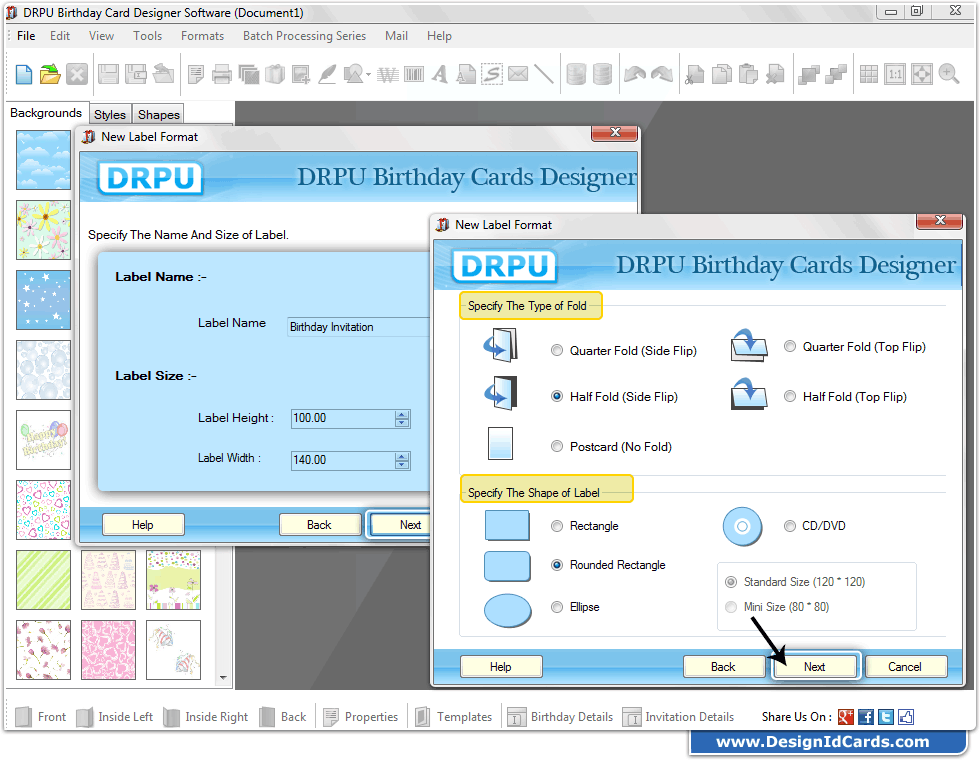Open the Templates bottom tab
The height and width of the screenshot is (760, 980).
(x=454, y=717)
